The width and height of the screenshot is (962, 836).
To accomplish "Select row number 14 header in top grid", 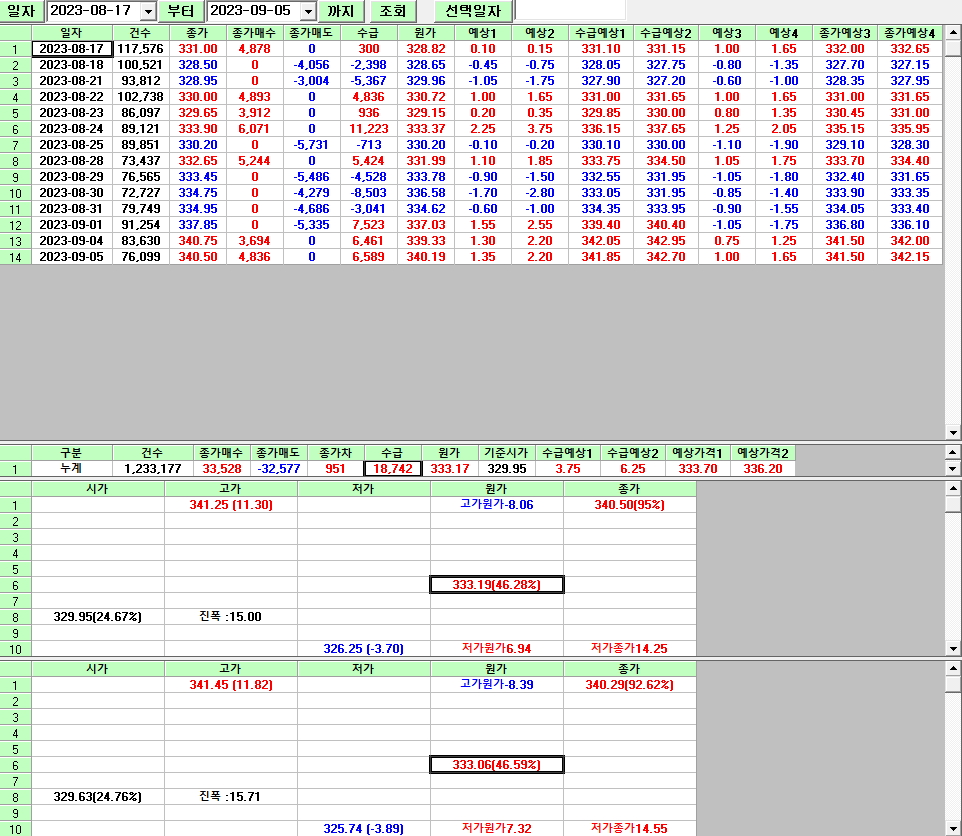I will click(x=15, y=257).
